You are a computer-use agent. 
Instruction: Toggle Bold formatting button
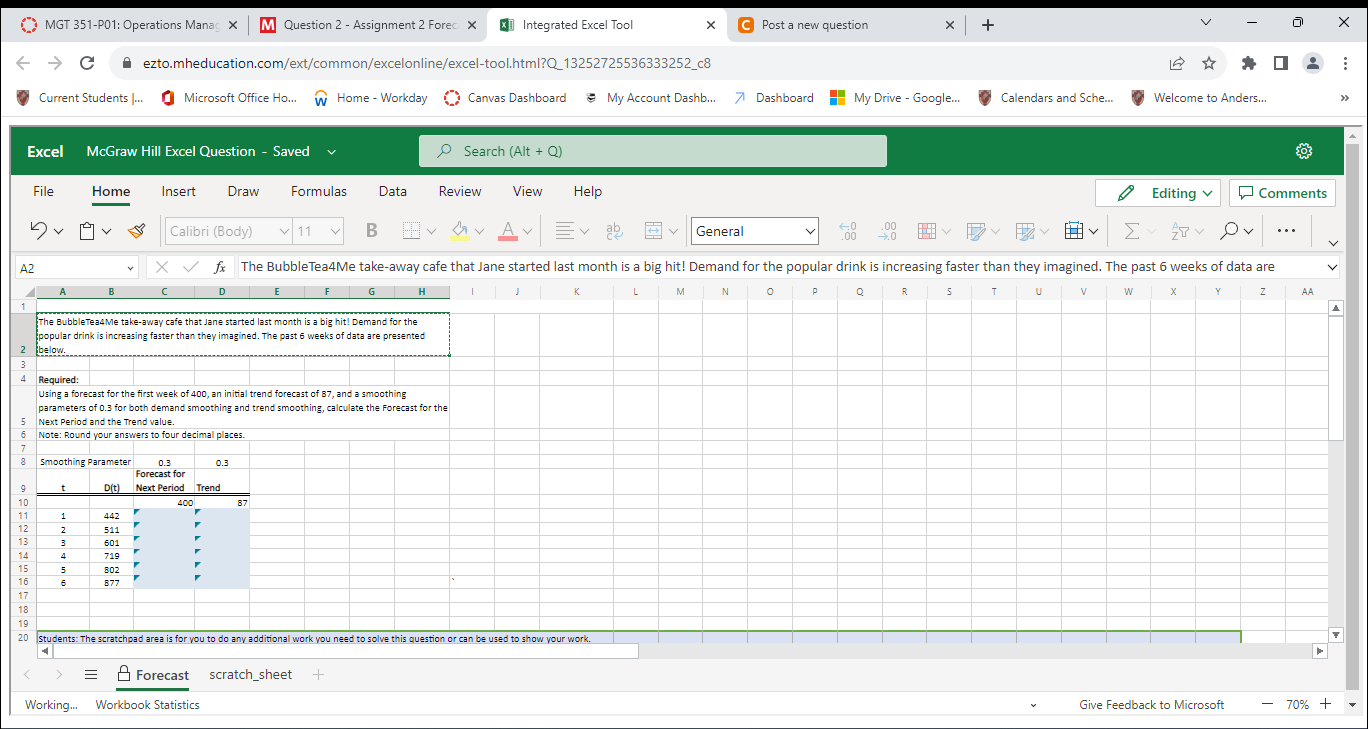[x=372, y=231]
